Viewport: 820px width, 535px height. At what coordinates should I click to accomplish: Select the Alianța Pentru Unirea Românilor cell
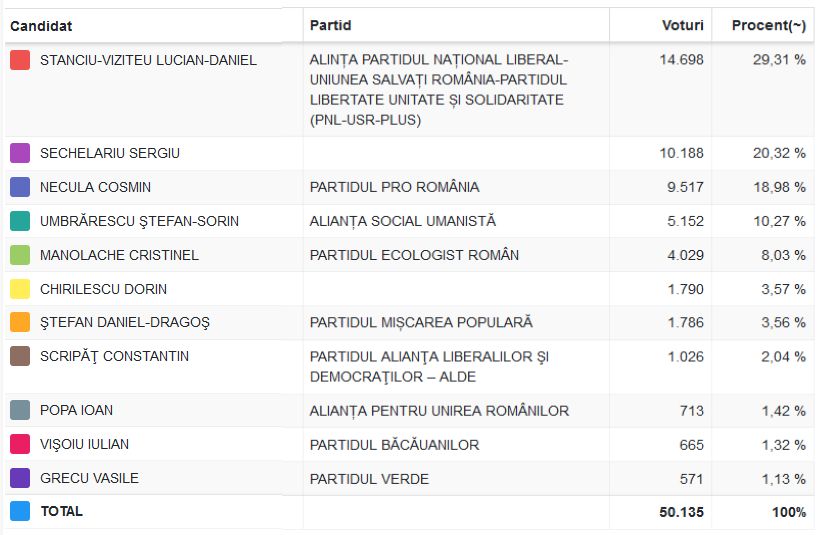439,410
